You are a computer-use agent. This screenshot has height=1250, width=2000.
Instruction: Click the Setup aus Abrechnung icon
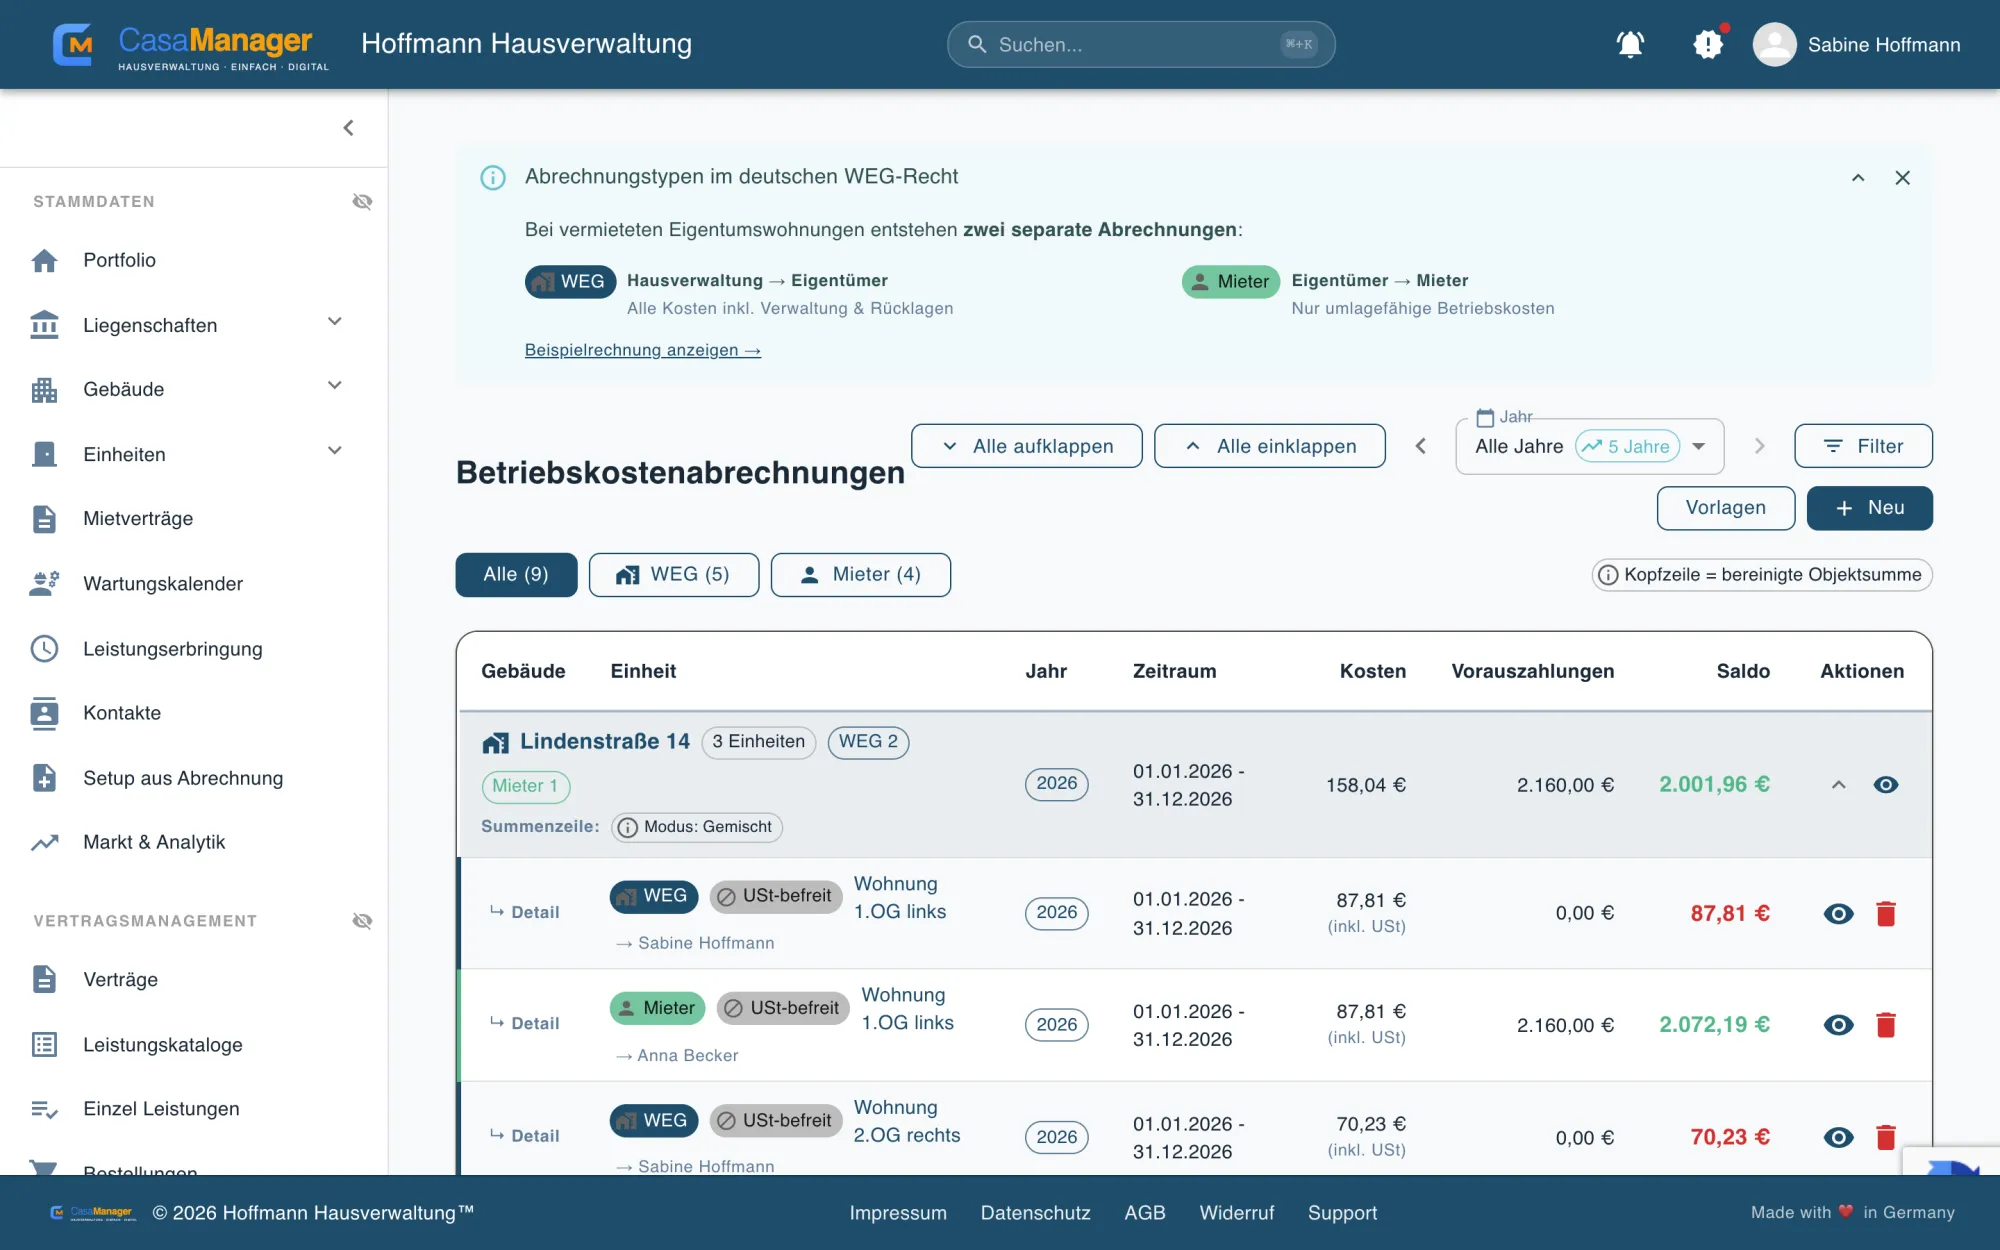[44, 778]
